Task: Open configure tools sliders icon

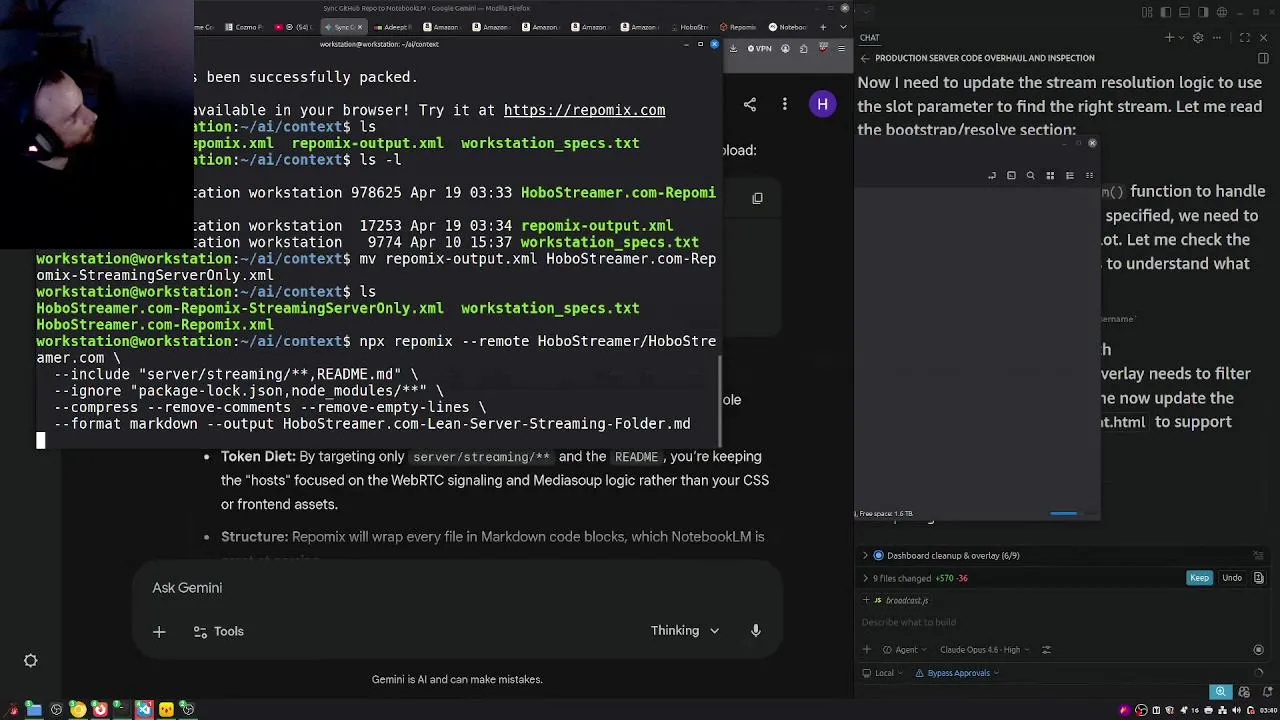Action: 1046,650
